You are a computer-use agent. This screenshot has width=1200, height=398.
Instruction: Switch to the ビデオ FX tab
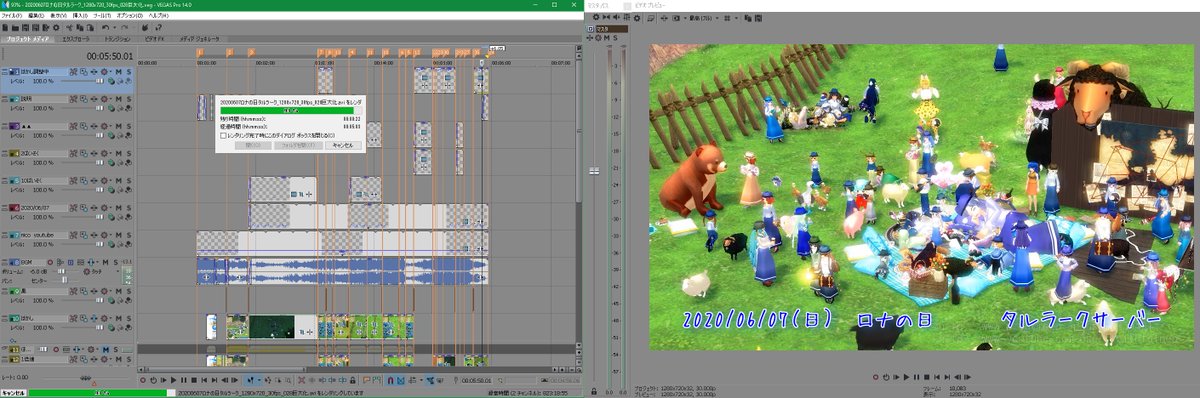point(154,39)
